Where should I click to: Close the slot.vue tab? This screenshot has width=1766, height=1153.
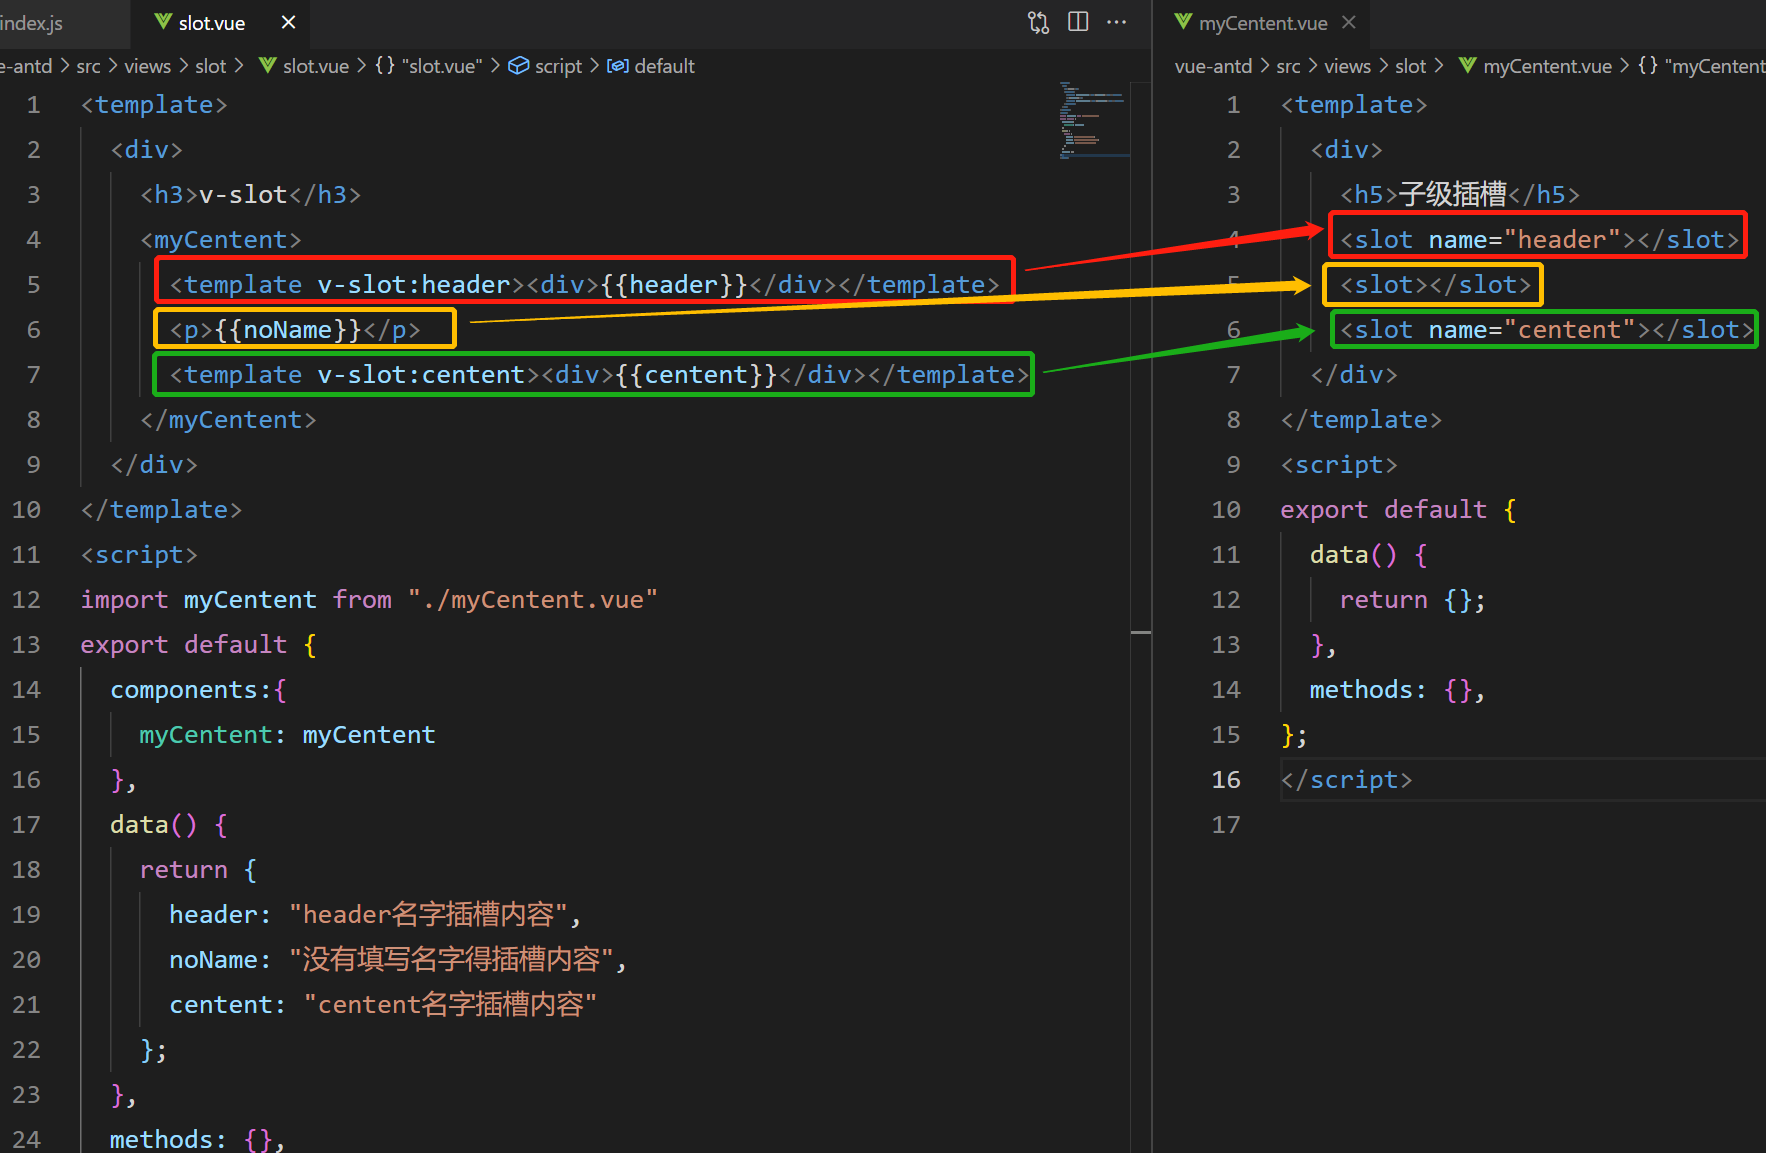pyautogui.click(x=288, y=22)
